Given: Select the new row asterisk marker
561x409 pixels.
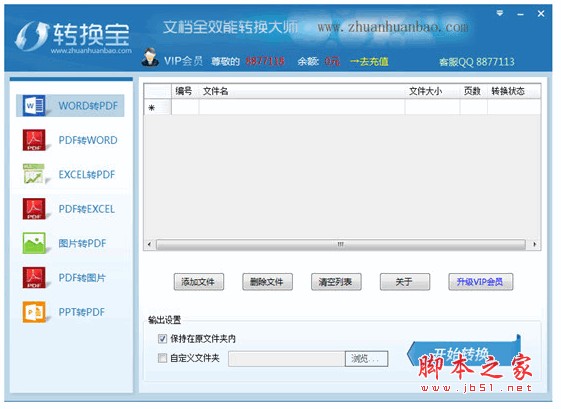Looking at the screenshot, I should (152, 107).
